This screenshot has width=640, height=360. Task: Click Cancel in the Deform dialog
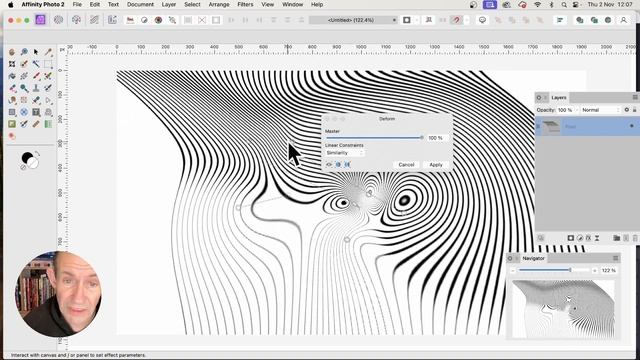[406, 164]
